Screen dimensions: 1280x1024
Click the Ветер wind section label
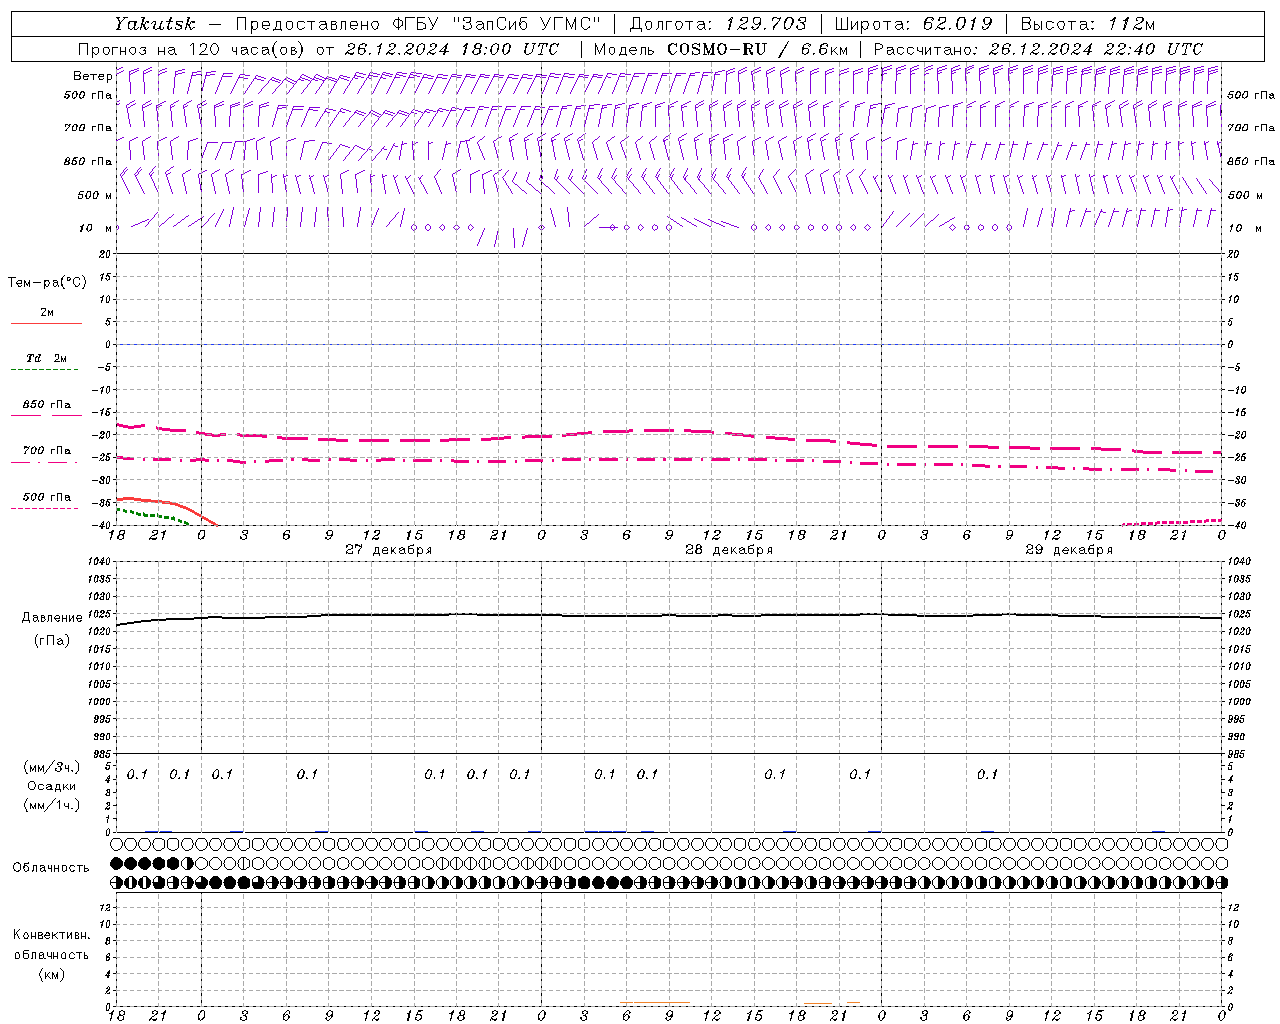click(92, 76)
